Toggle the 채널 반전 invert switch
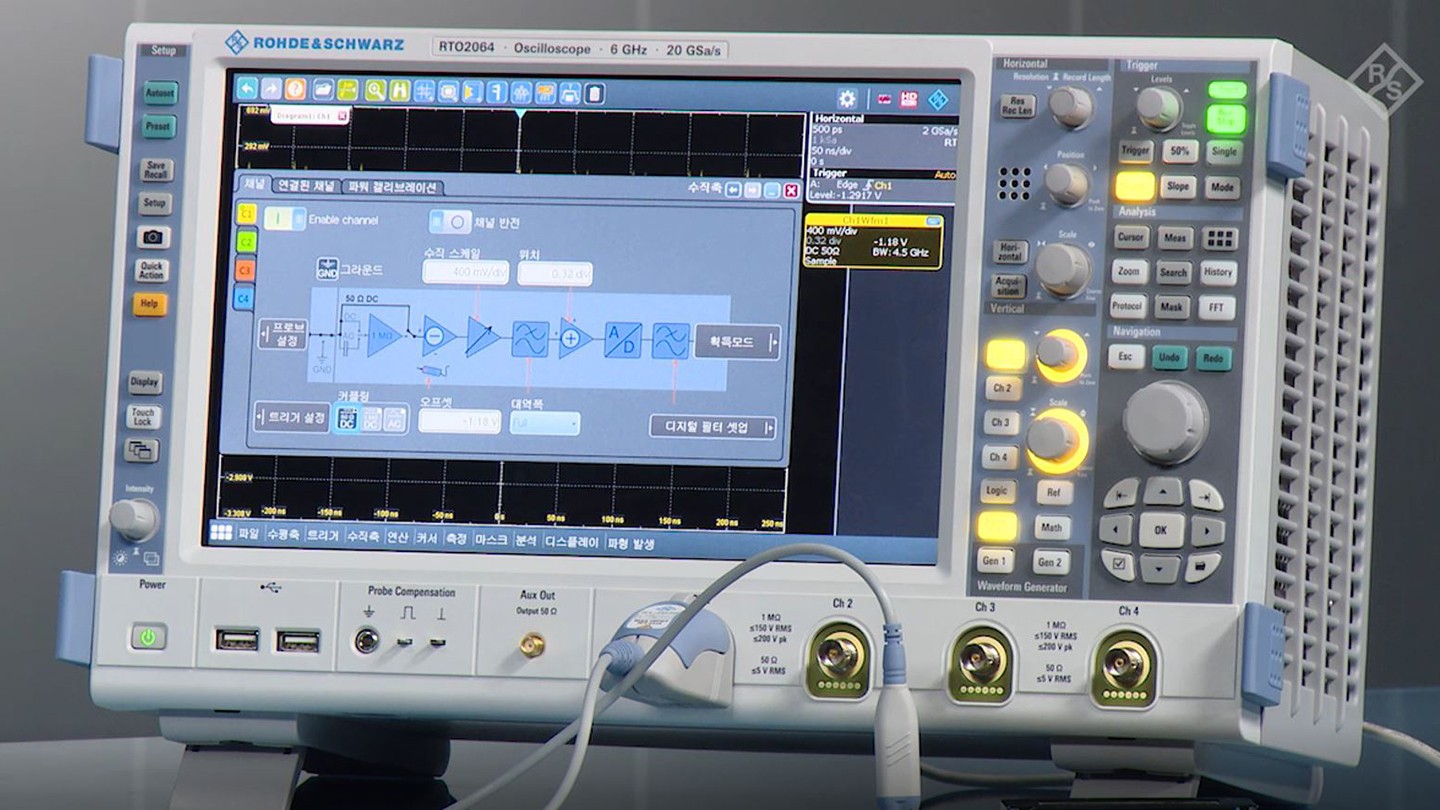 click(449, 221)
